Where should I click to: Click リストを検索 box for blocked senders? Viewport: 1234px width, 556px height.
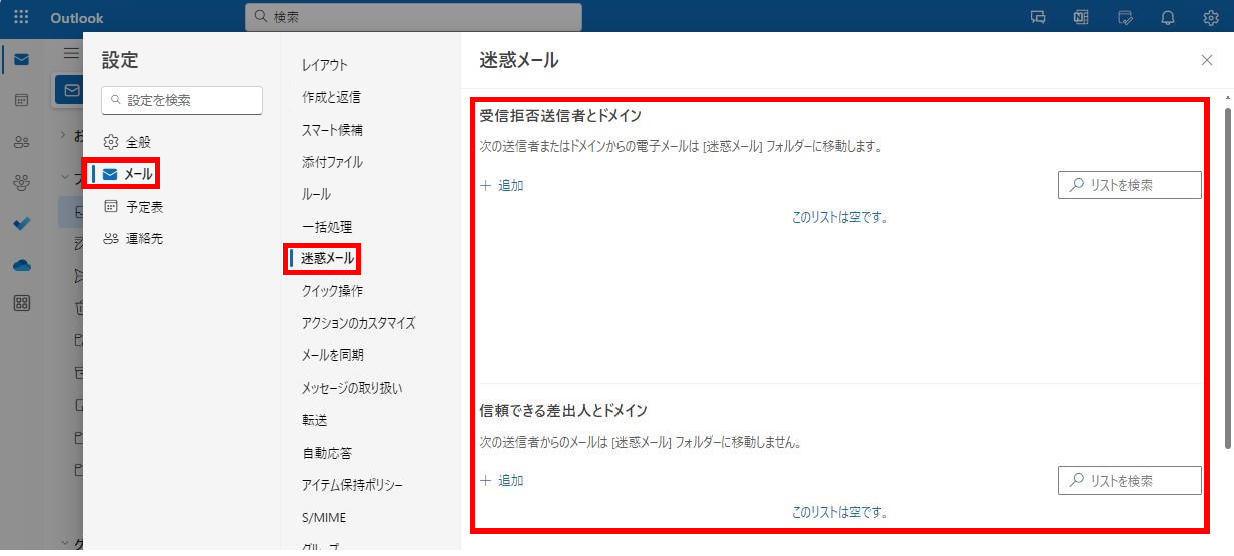[1130, 185]
